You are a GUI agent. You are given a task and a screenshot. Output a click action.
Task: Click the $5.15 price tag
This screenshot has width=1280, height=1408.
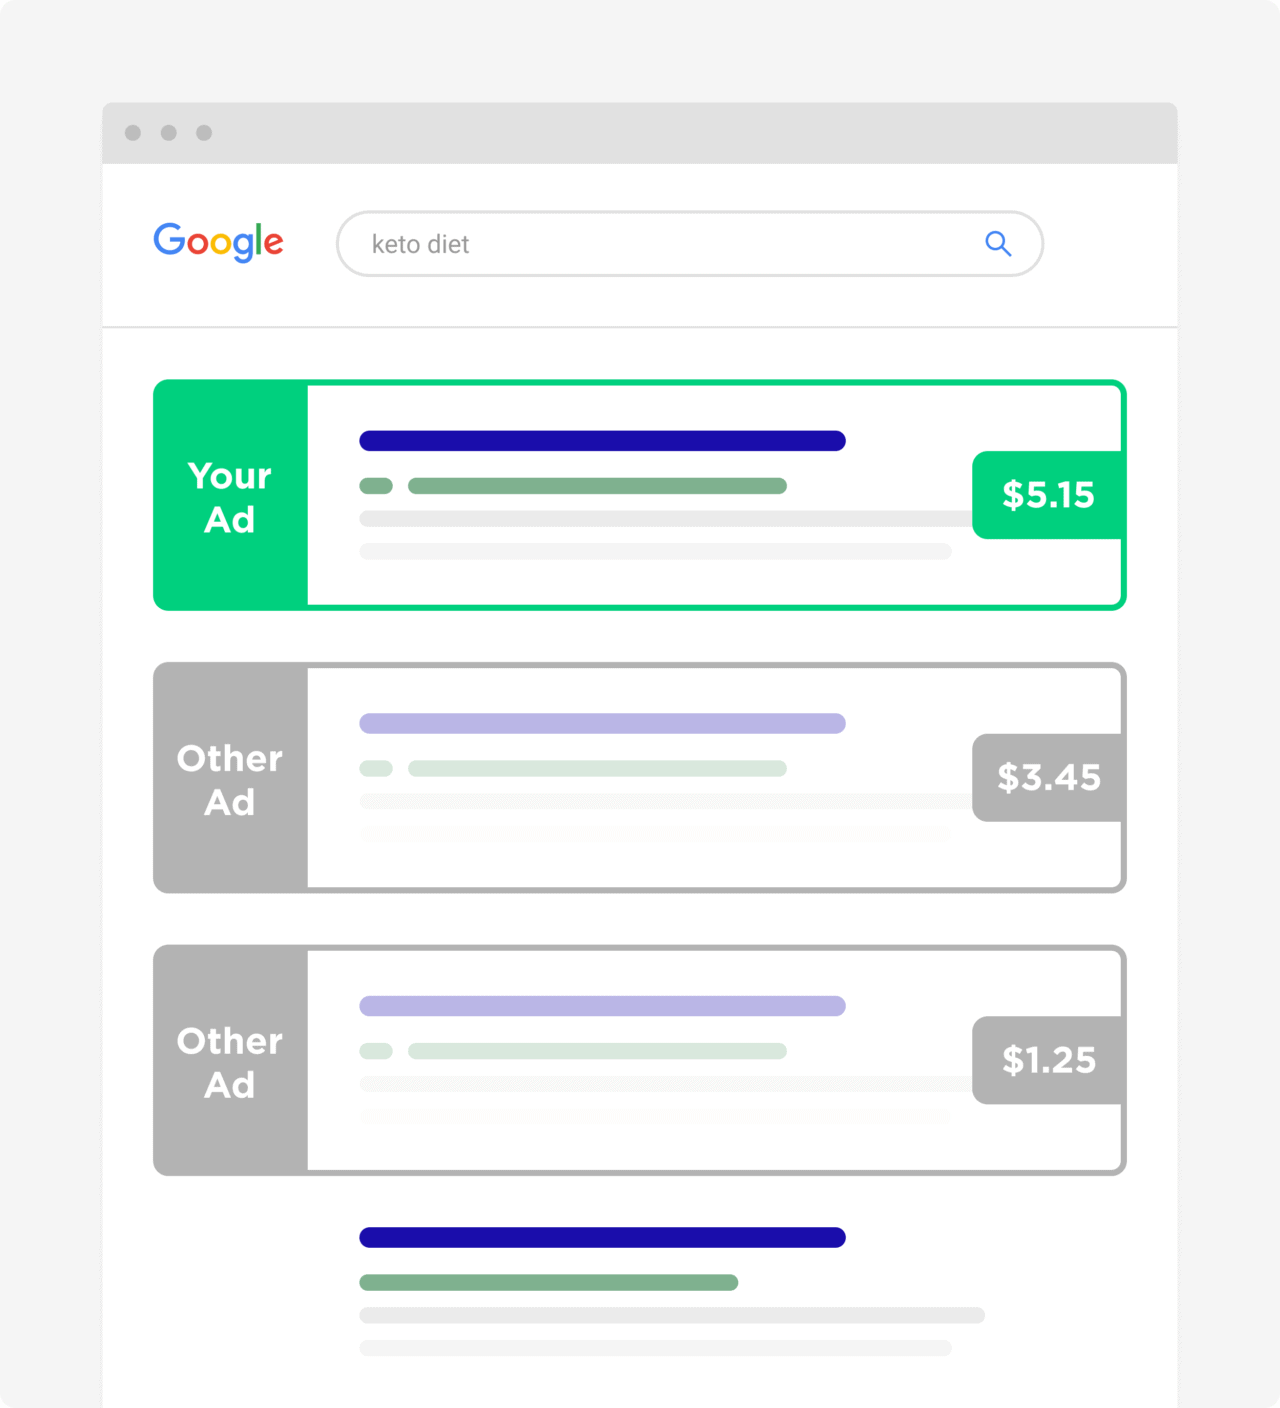coord(1048,495)
